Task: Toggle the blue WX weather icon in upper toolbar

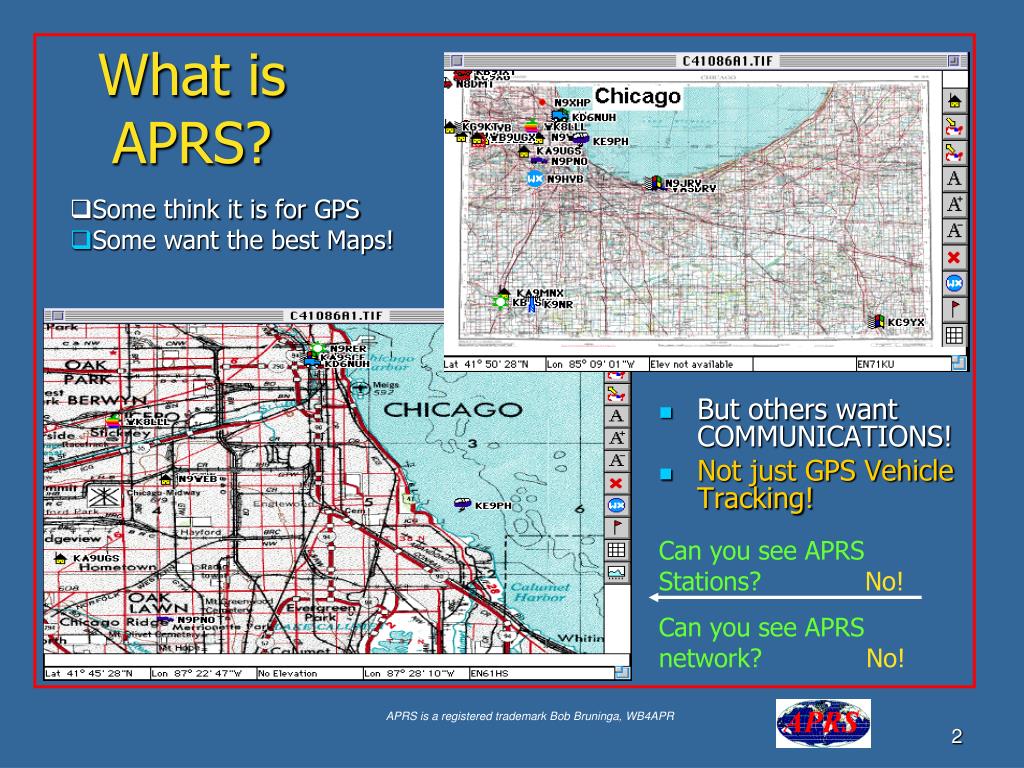Action: pyautogui.click(x=954, y=283)
